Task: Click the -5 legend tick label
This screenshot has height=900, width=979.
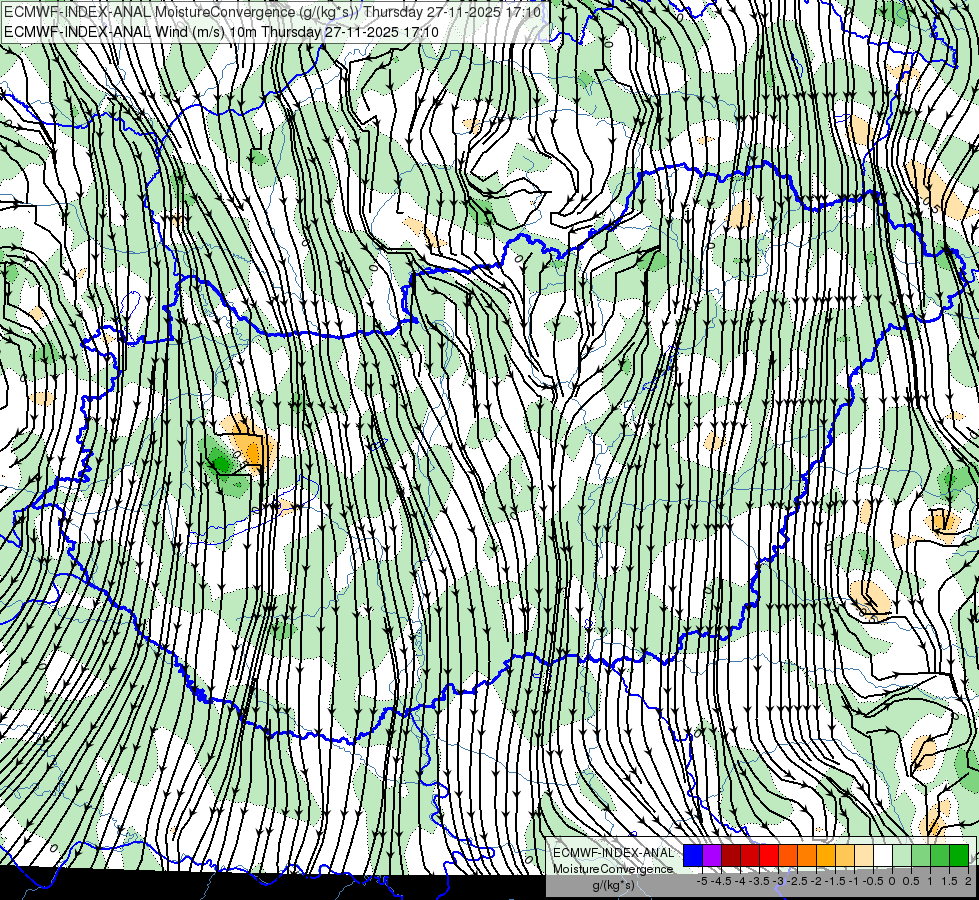Action: pos(702,881)
